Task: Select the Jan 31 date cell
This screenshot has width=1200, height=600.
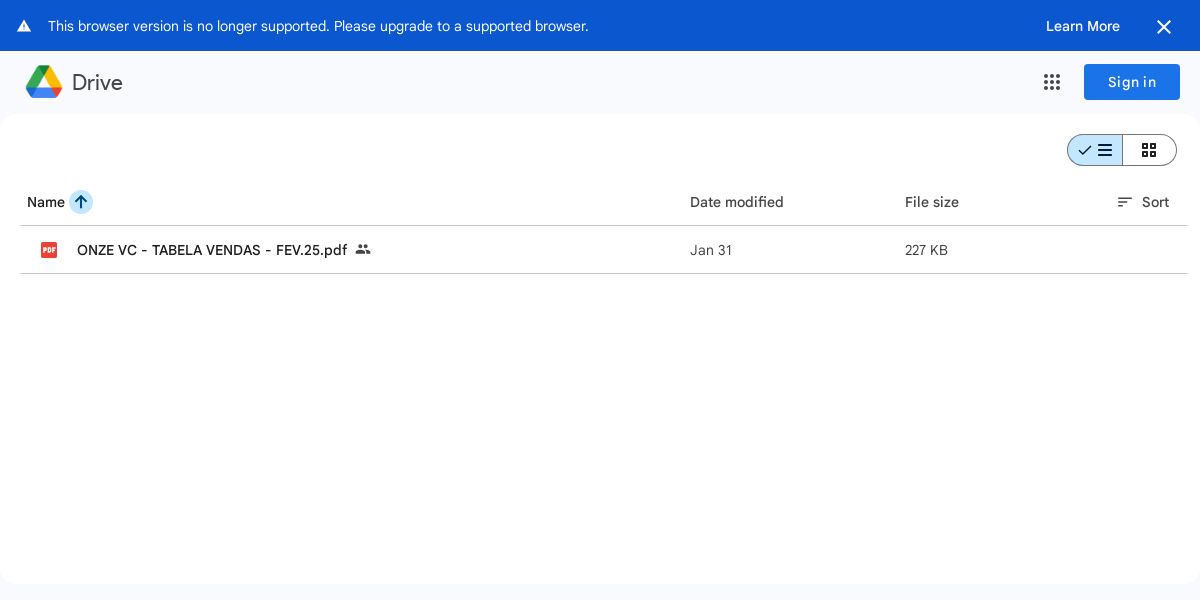Action: 711,250
